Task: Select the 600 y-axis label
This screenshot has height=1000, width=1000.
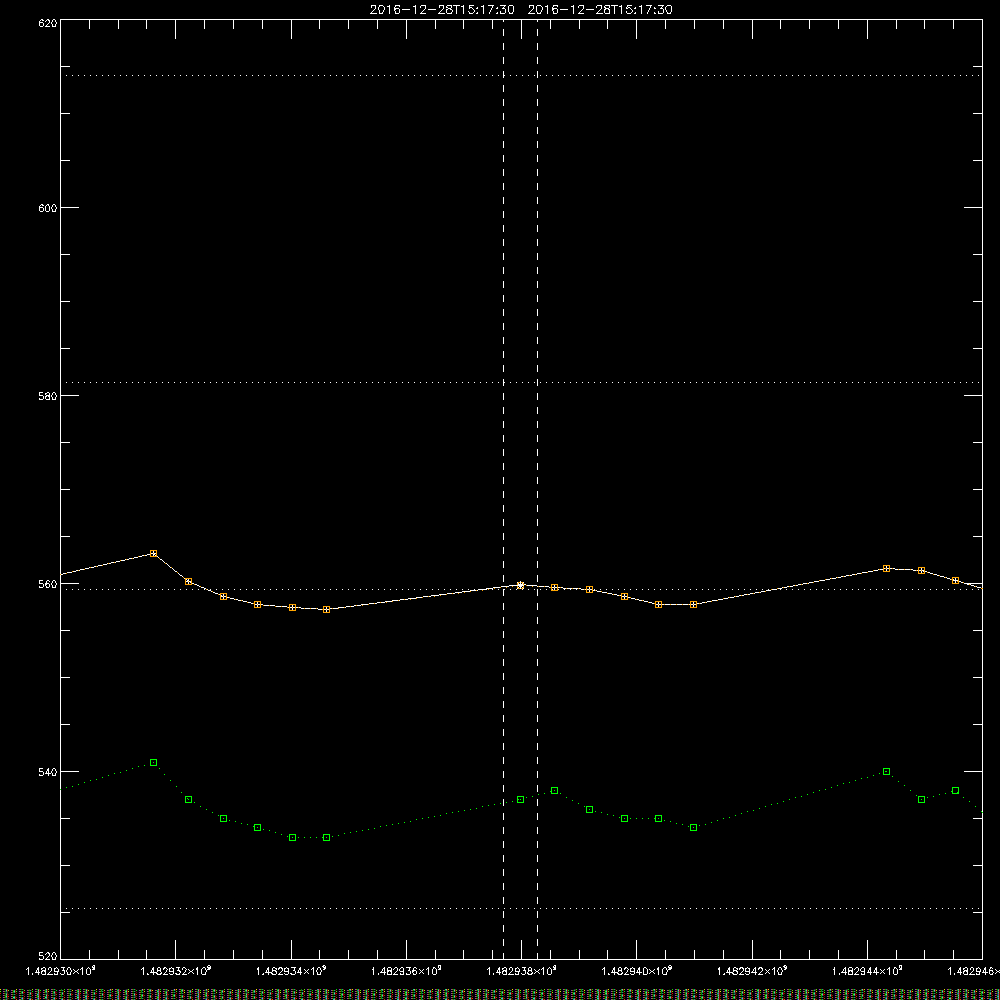Action: click(x=48, y=208)
